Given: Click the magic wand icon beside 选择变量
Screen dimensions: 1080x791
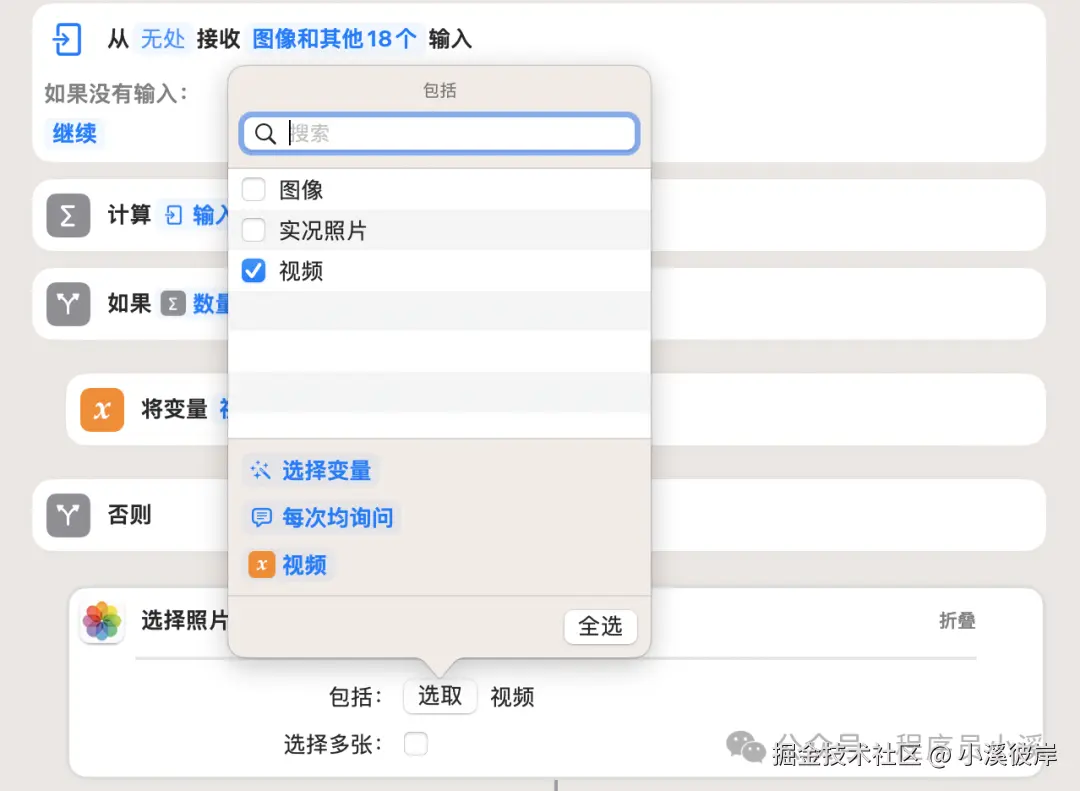Looking at the screenshot, I should [x=260, y=470].
